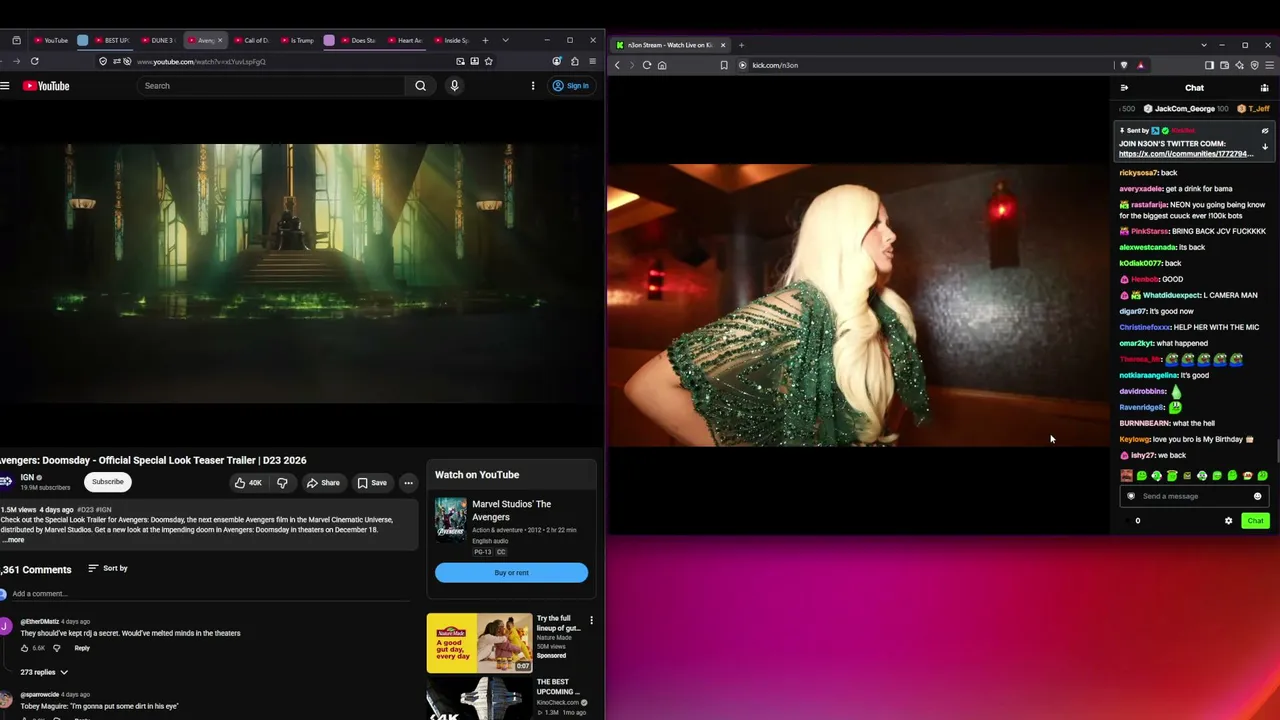Open the Kick chat users list icon
This screenshot has height=720, width=1280.
1264,88
